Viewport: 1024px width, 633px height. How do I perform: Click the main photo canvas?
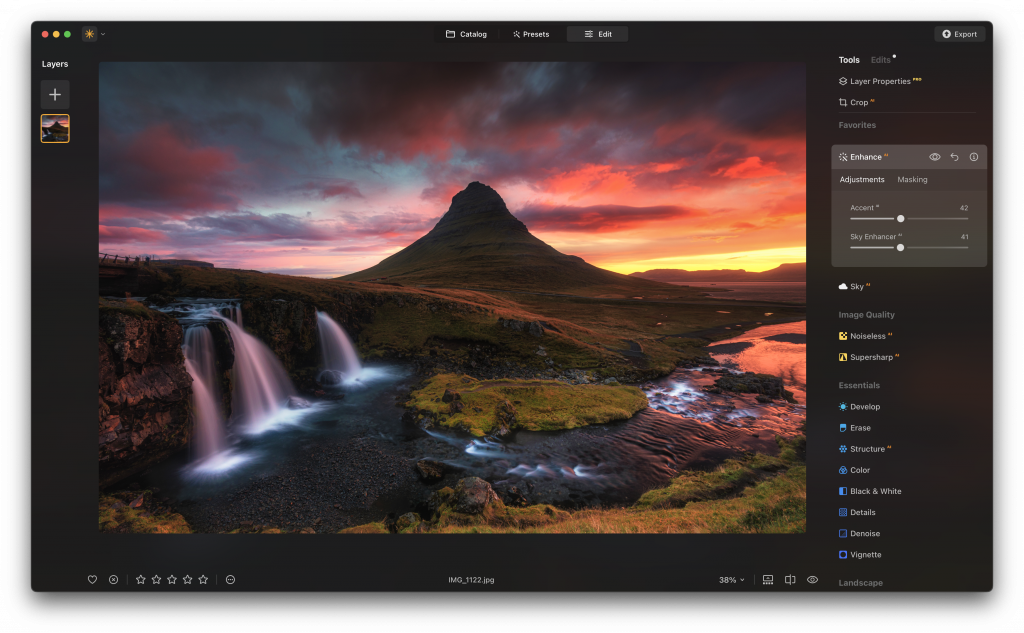[452, 298]
